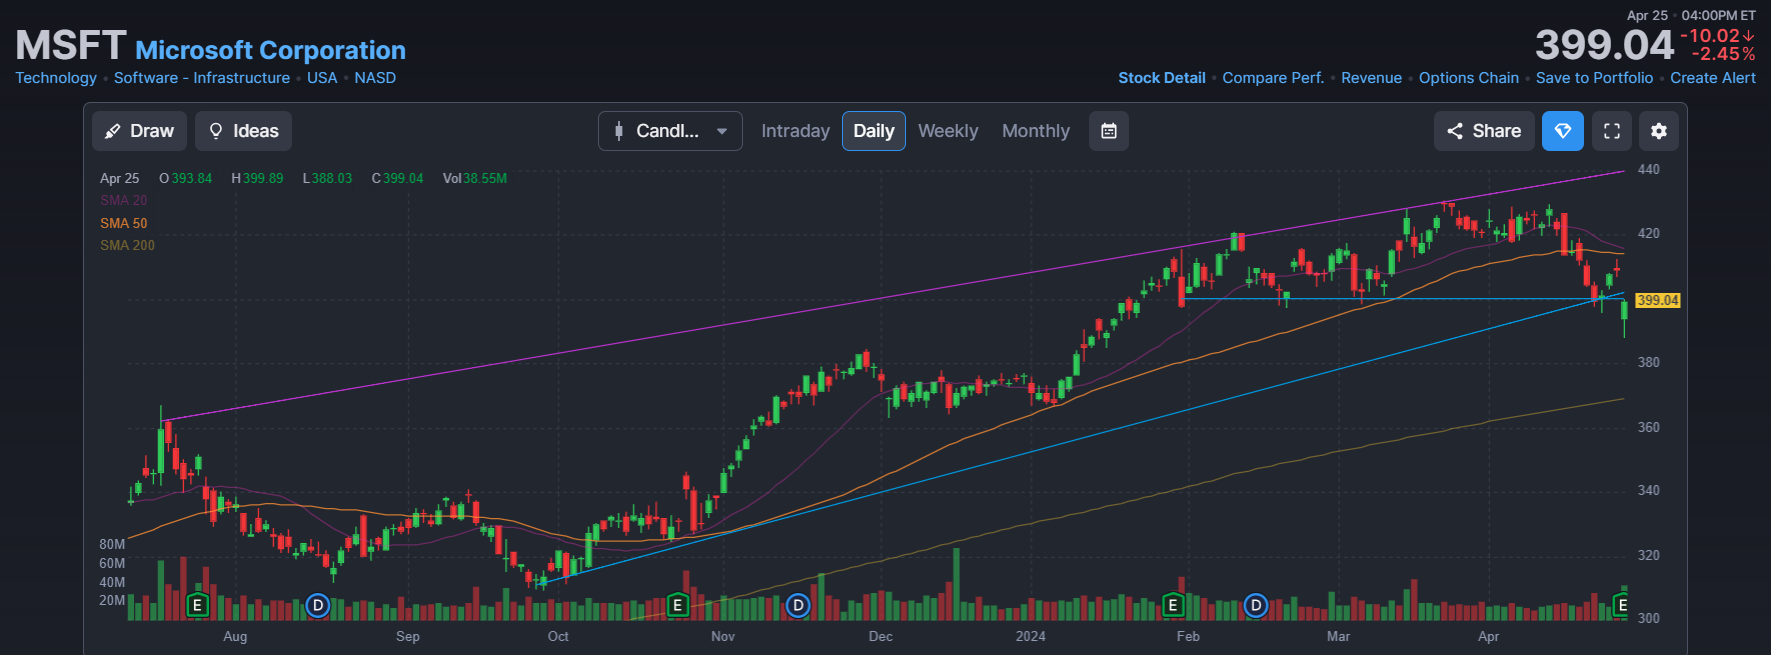Click the -2.45% change value

click(1723, 54)
